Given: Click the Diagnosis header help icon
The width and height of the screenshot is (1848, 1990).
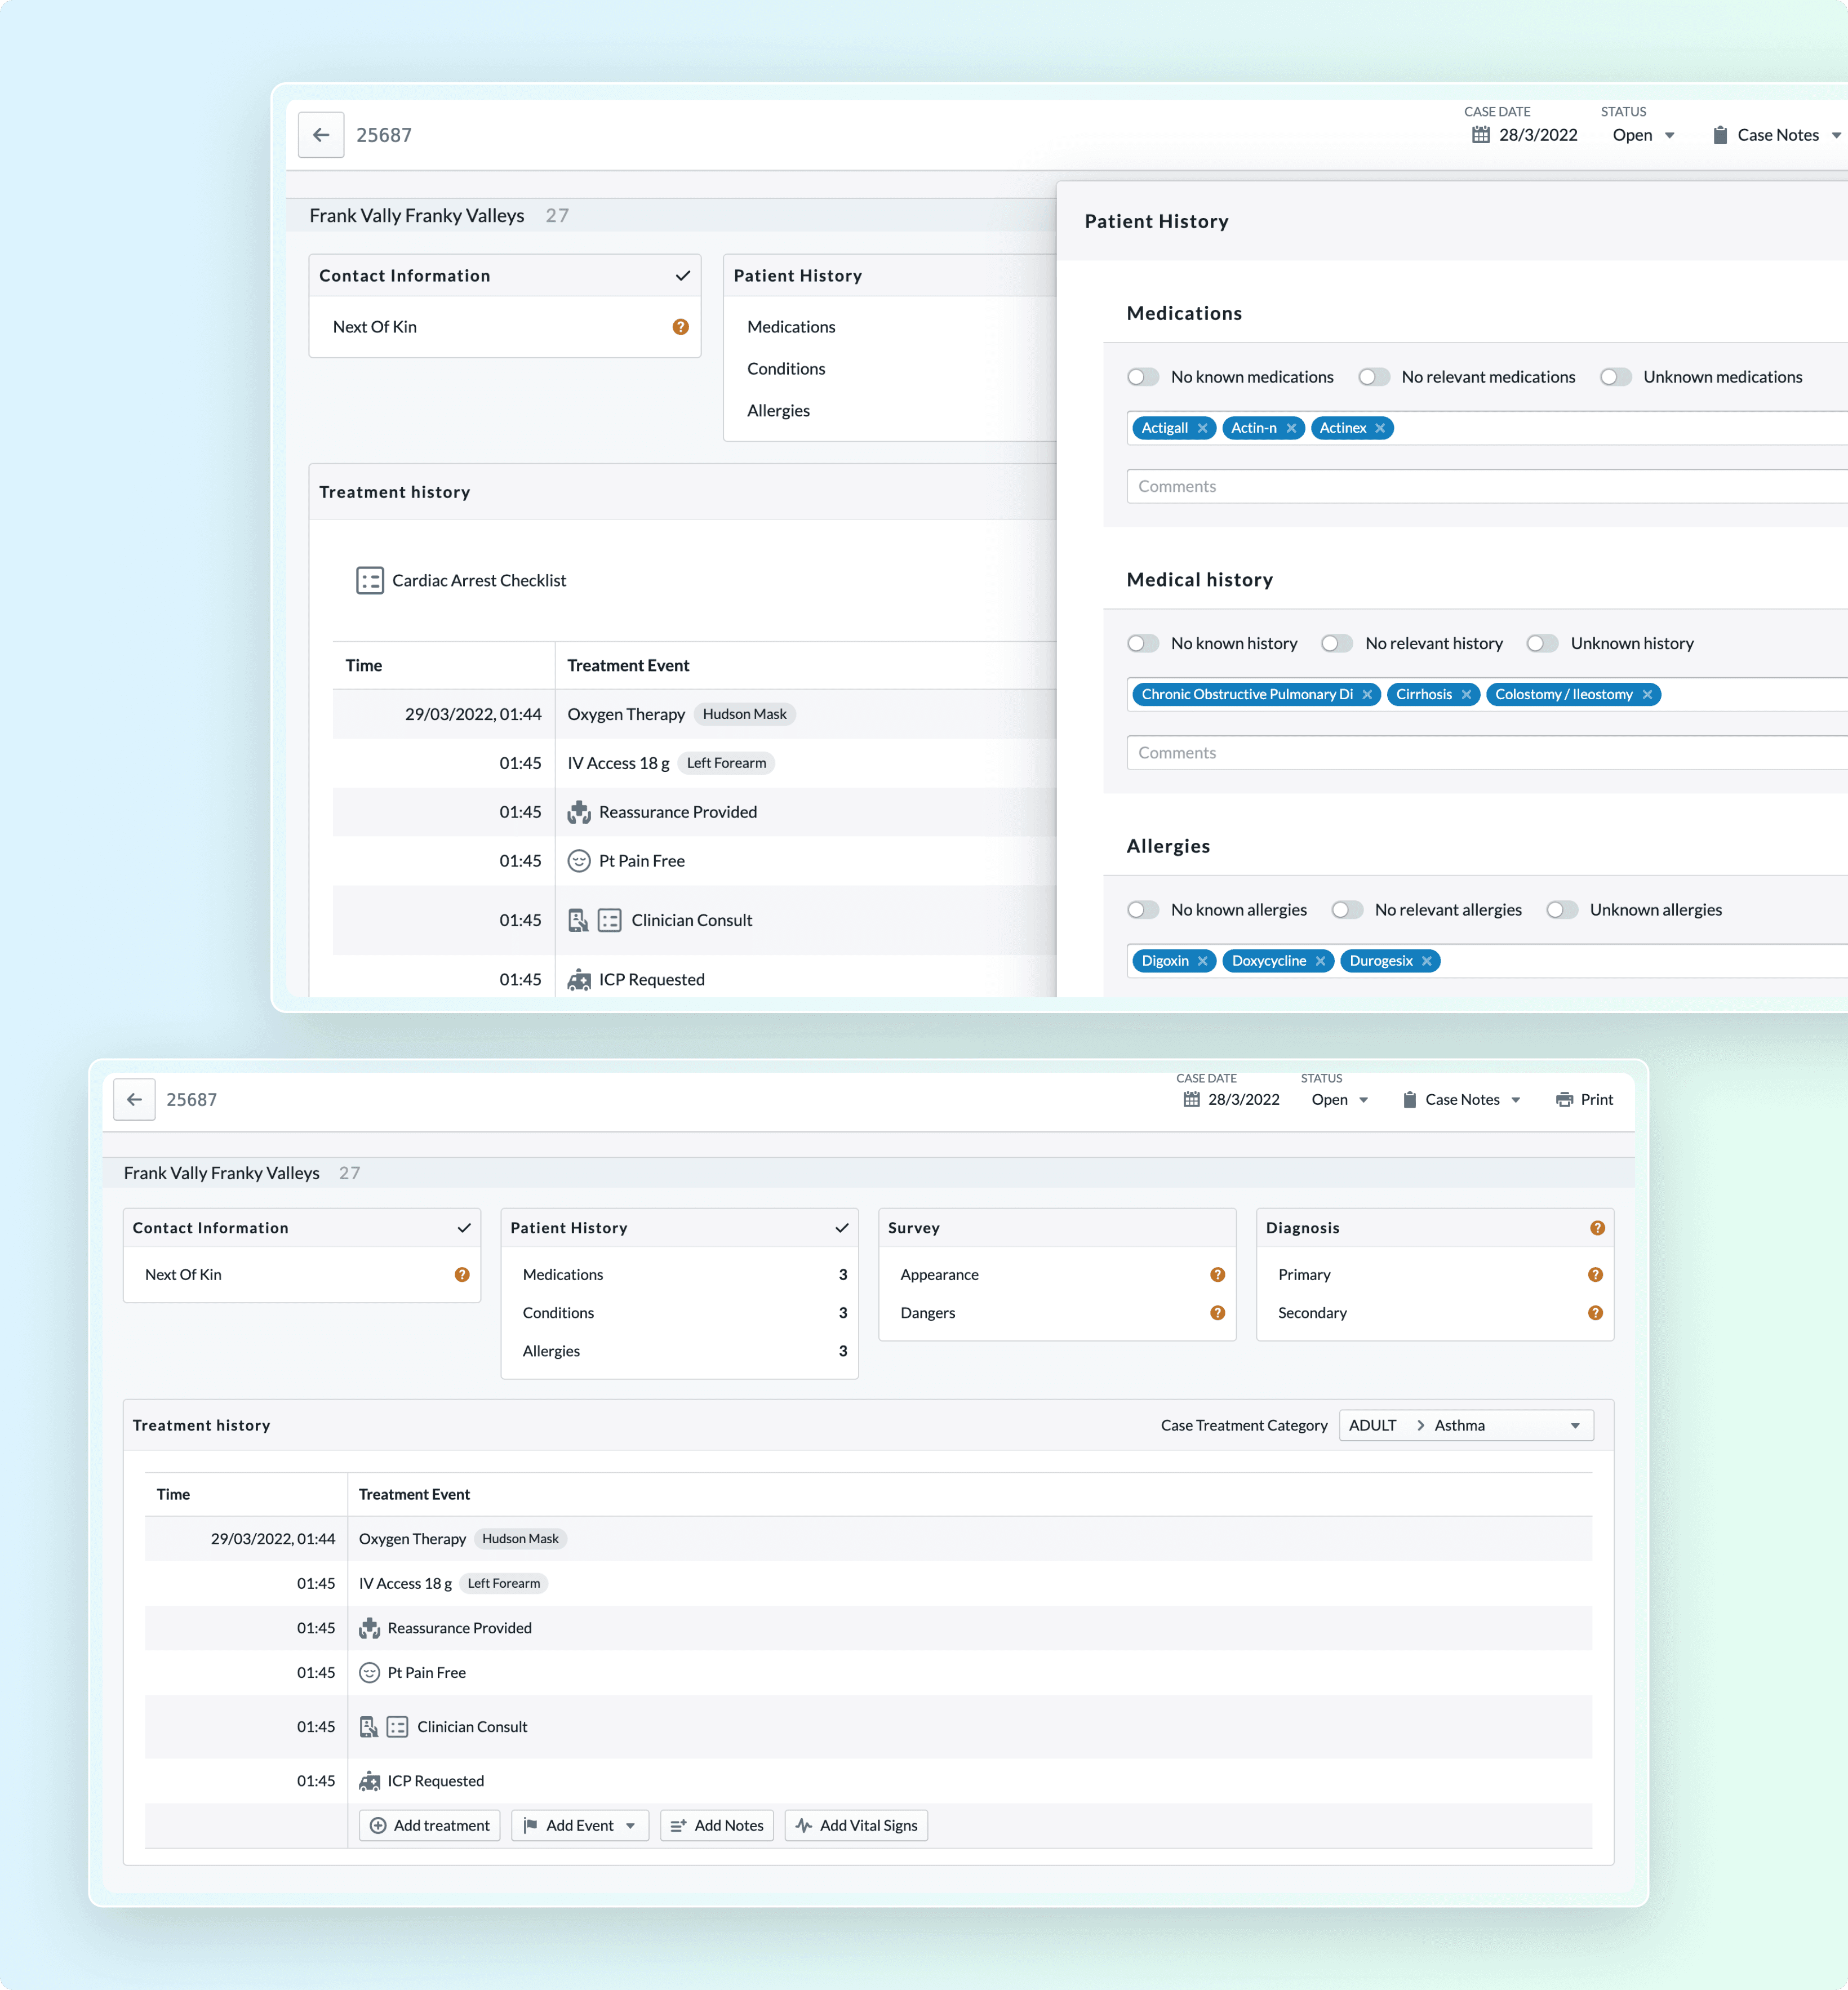Looking at the screenshot, I should [x=1597, y=1228].
